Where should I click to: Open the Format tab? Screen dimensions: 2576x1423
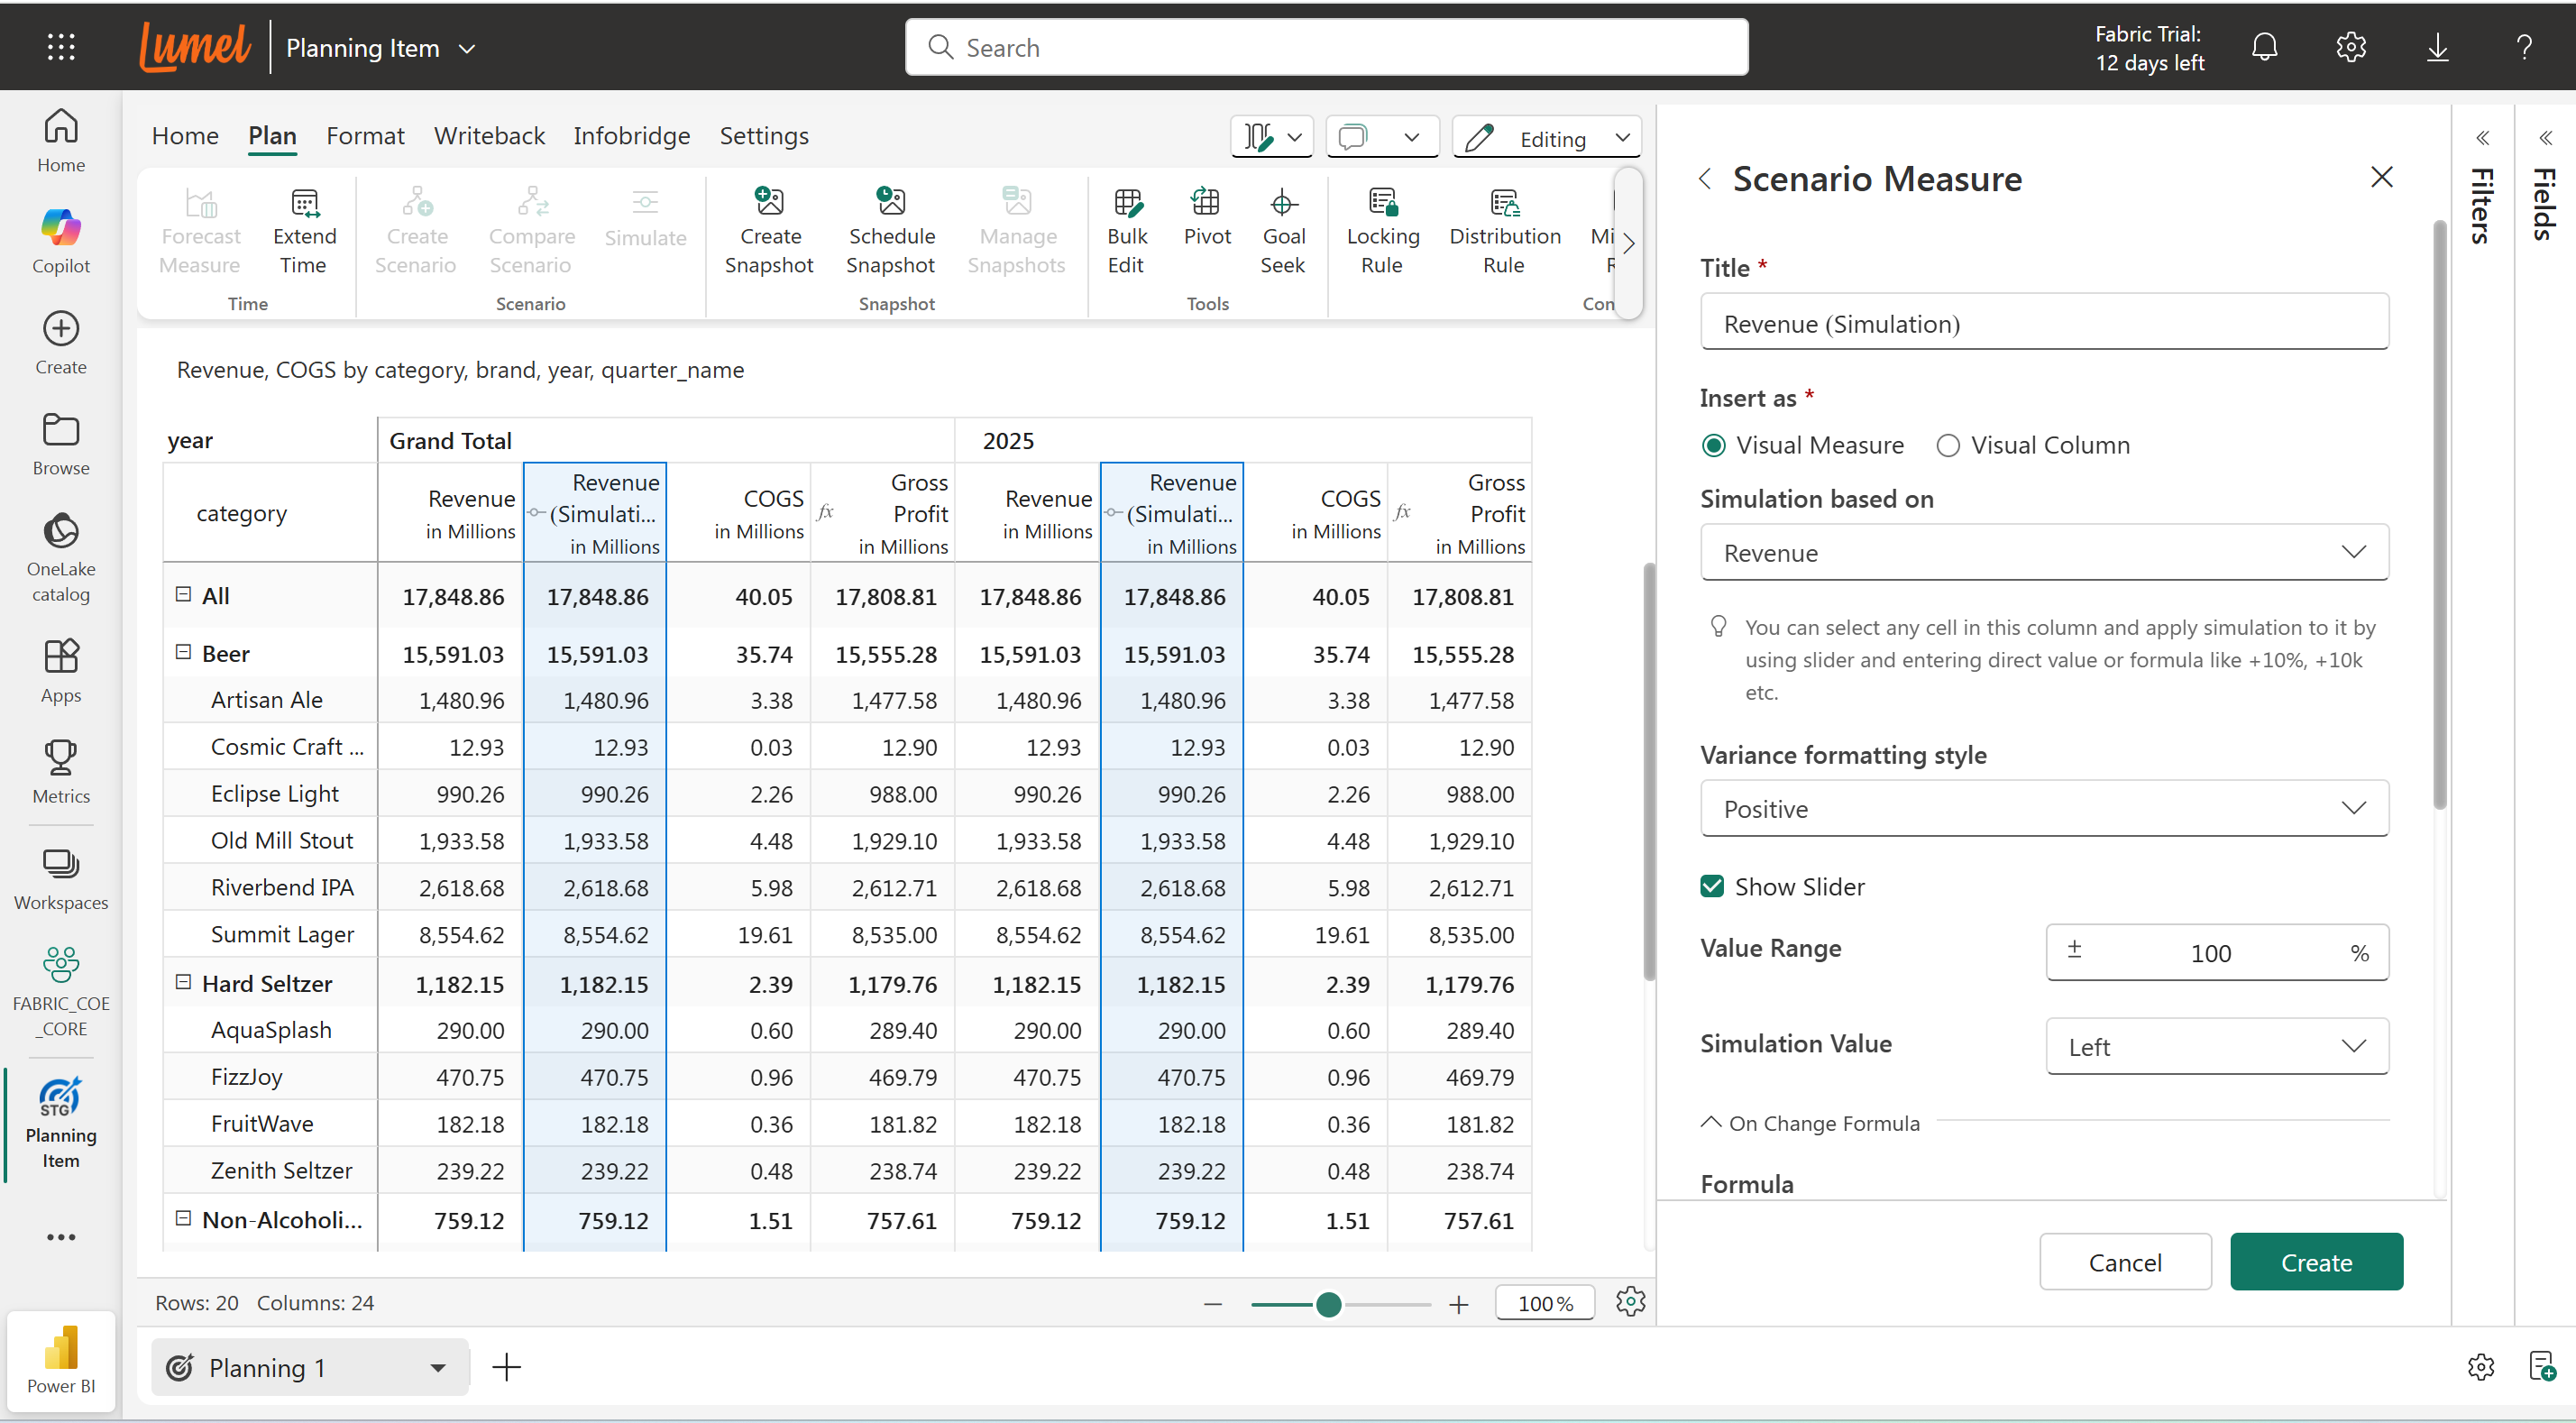click(365, 135)
